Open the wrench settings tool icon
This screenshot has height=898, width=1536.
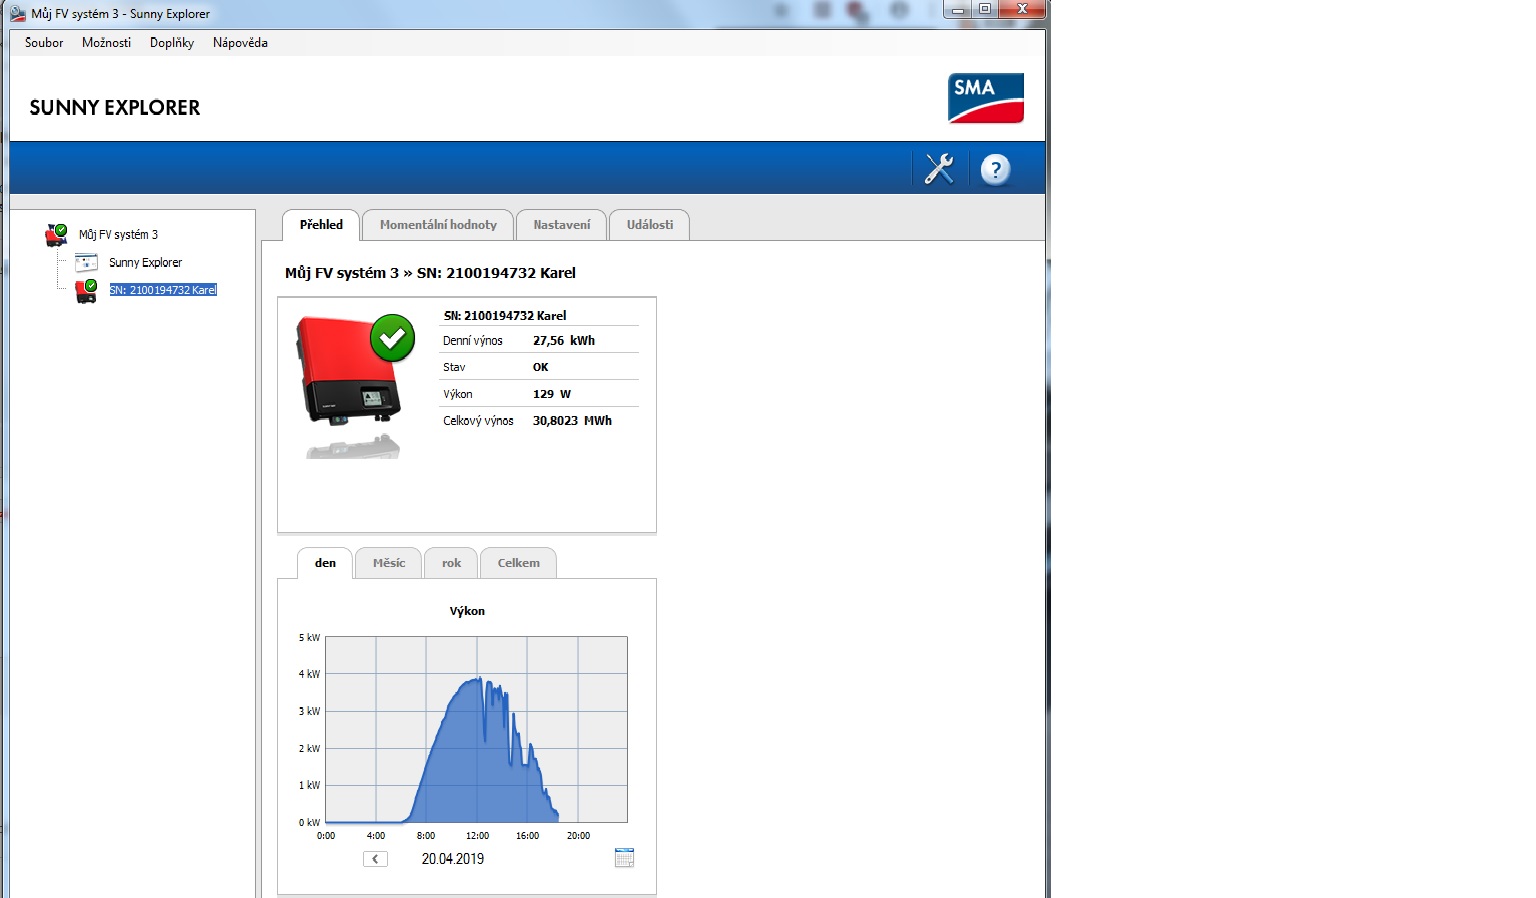939,169
